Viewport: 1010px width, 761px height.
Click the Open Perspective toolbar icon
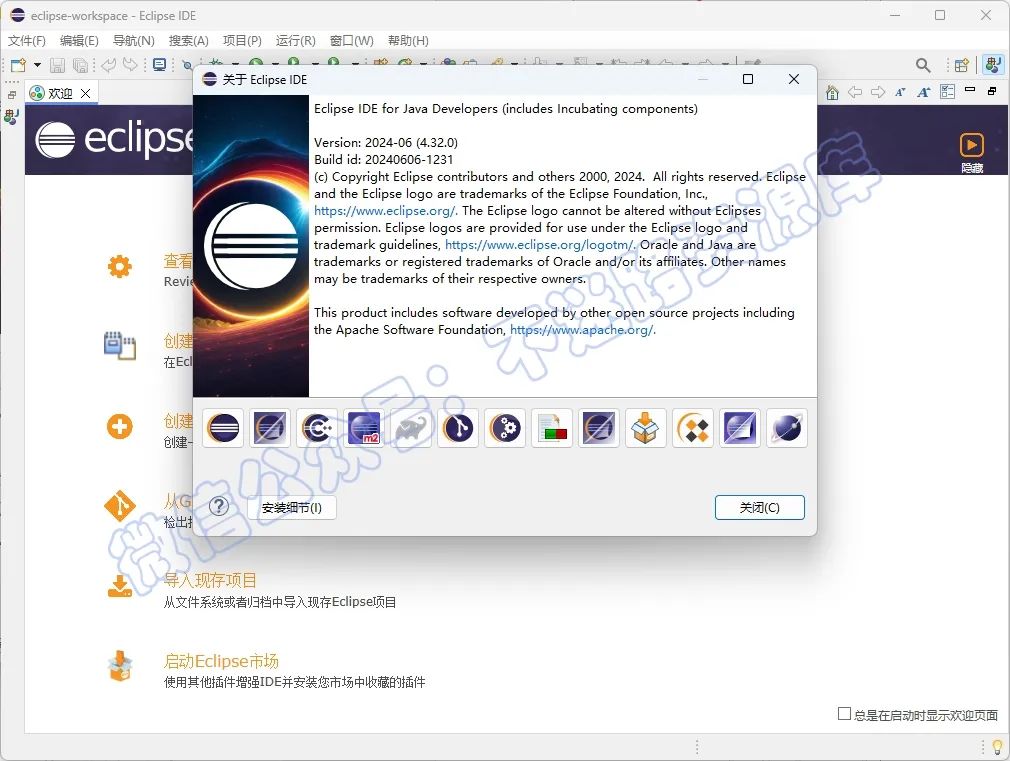(962, 65)
